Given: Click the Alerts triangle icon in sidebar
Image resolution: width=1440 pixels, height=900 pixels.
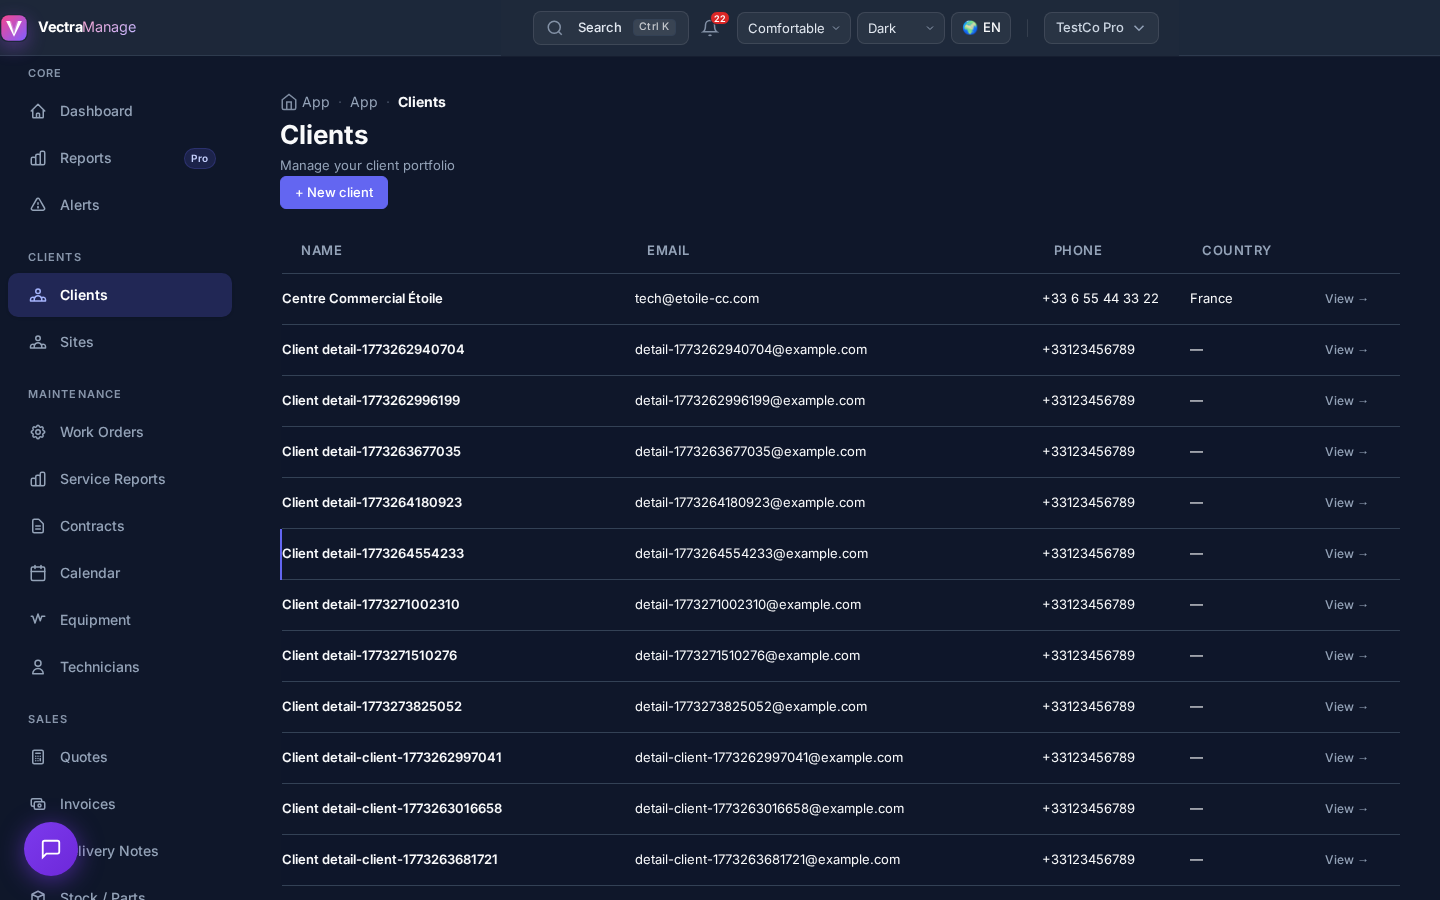Looking at the screenshot, I should [38, 205].
